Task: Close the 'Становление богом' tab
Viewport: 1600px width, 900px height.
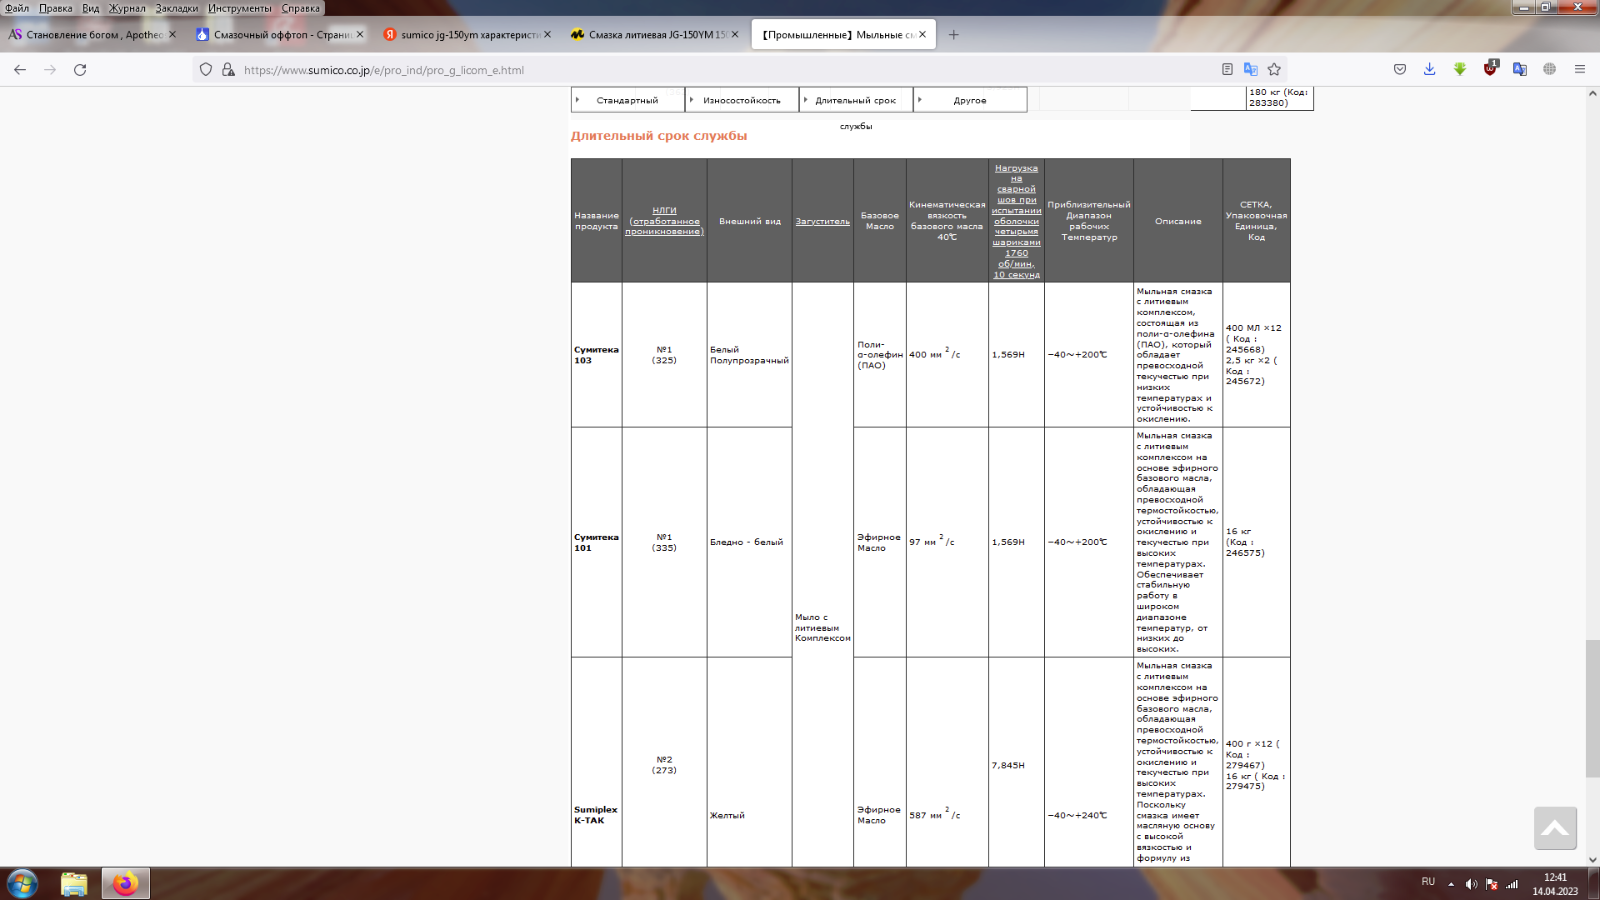Action: click(x=172, y=35)
